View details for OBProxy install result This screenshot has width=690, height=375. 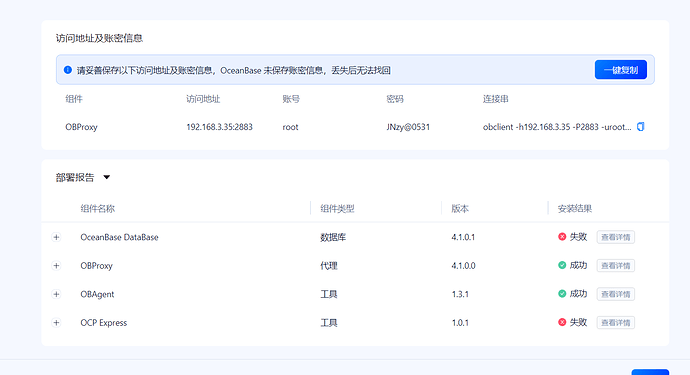[616, 266]
